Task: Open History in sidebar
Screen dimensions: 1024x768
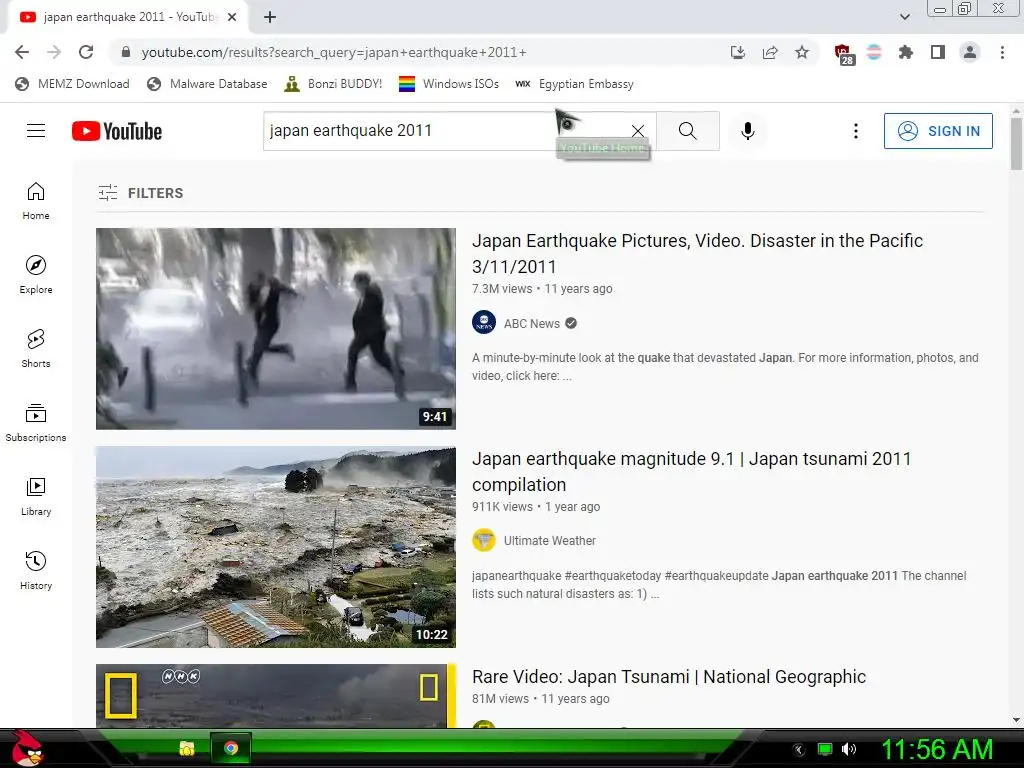Action: (x=36, y=571)
